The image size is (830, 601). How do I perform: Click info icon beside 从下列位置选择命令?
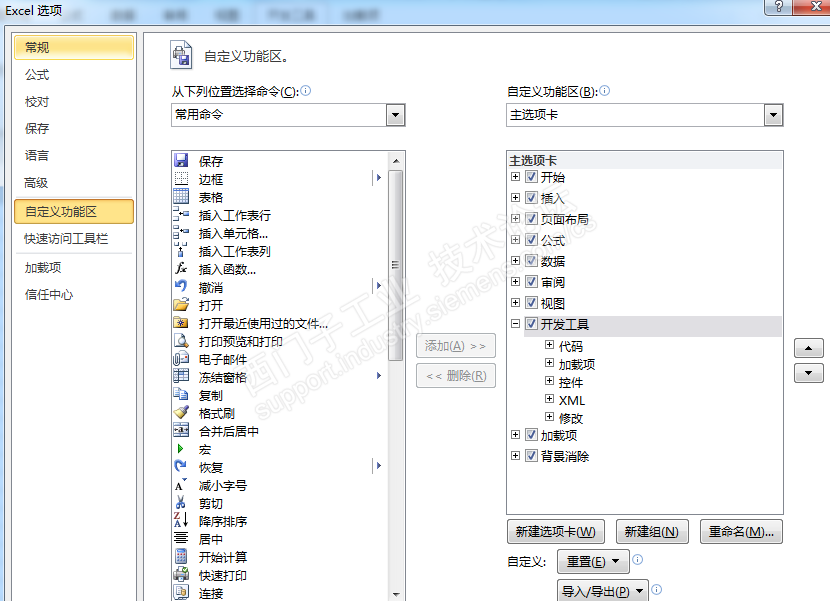tap(306, 91)
